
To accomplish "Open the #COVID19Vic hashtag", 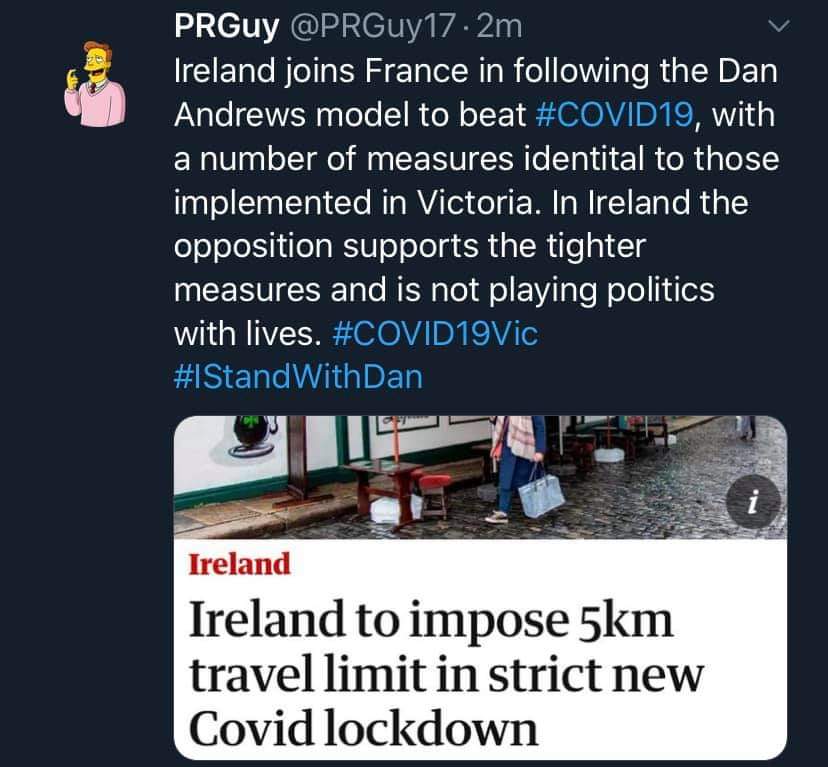I will pos(436,334).
